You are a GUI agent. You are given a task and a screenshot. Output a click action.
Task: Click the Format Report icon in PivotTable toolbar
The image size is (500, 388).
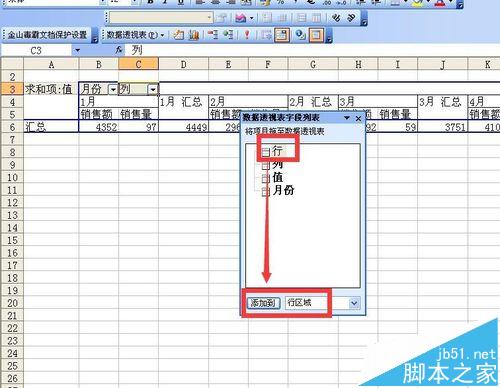pos(178,35)
